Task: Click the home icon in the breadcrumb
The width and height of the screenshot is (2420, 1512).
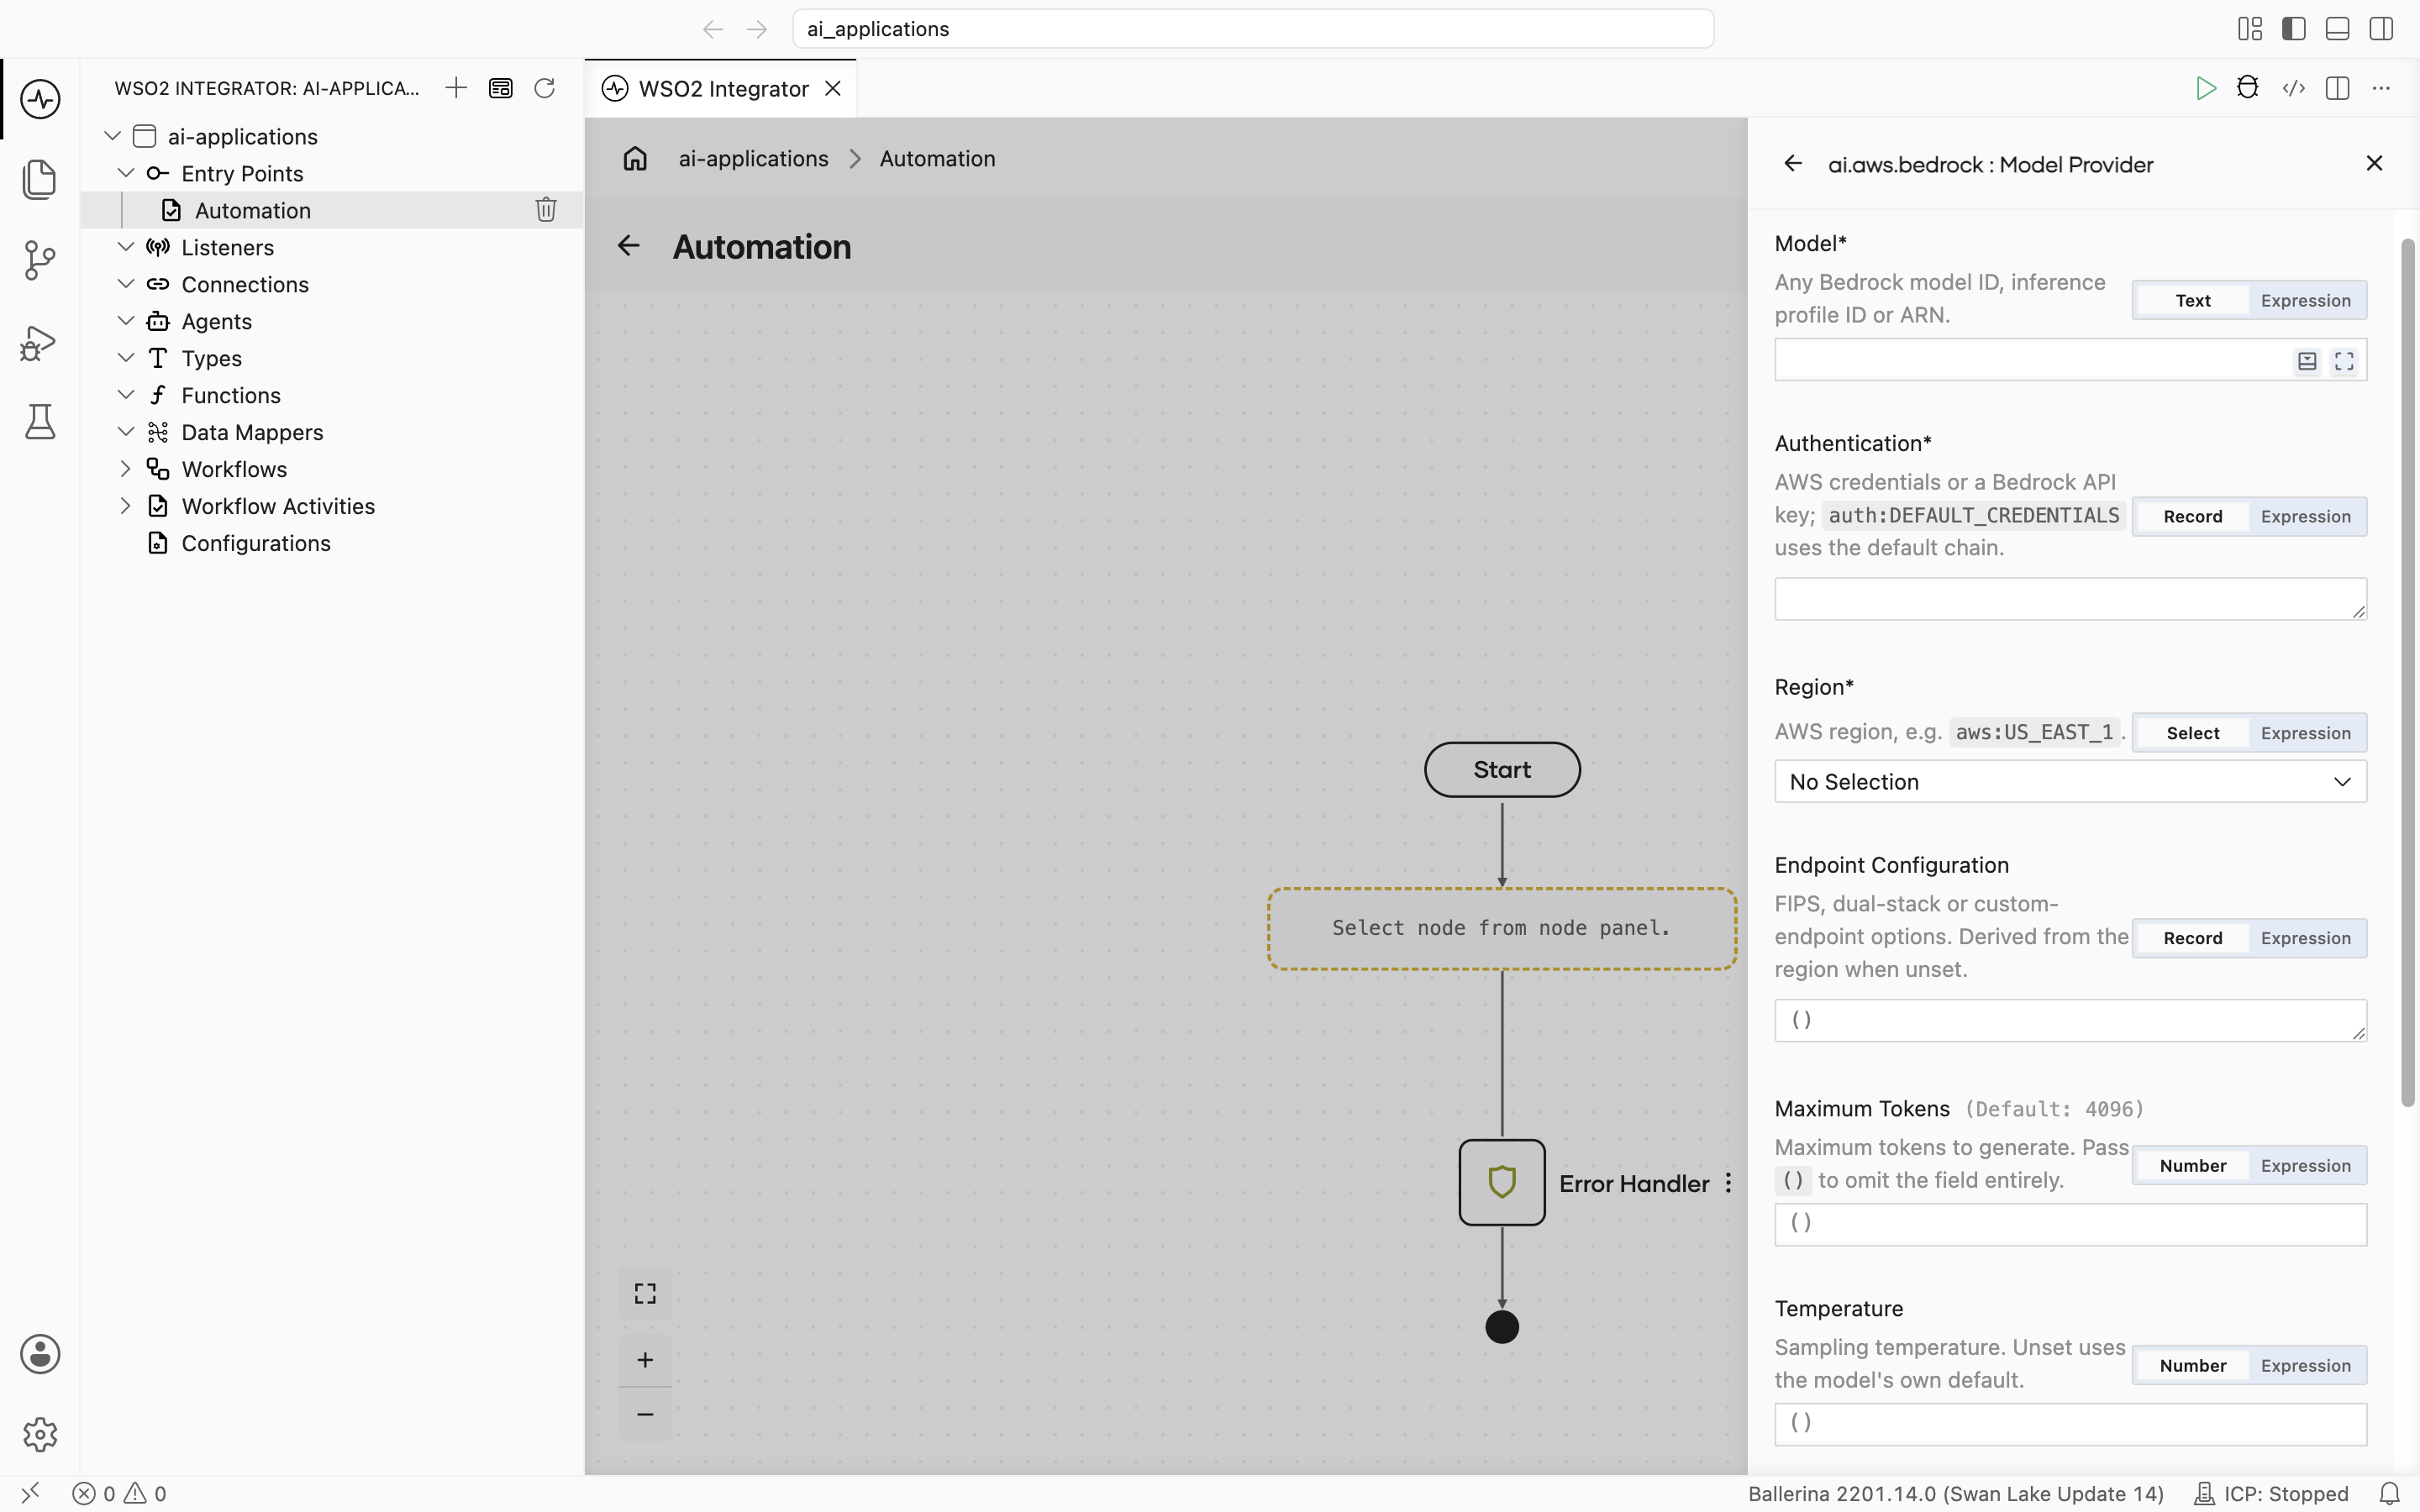Action: (635, 159)
